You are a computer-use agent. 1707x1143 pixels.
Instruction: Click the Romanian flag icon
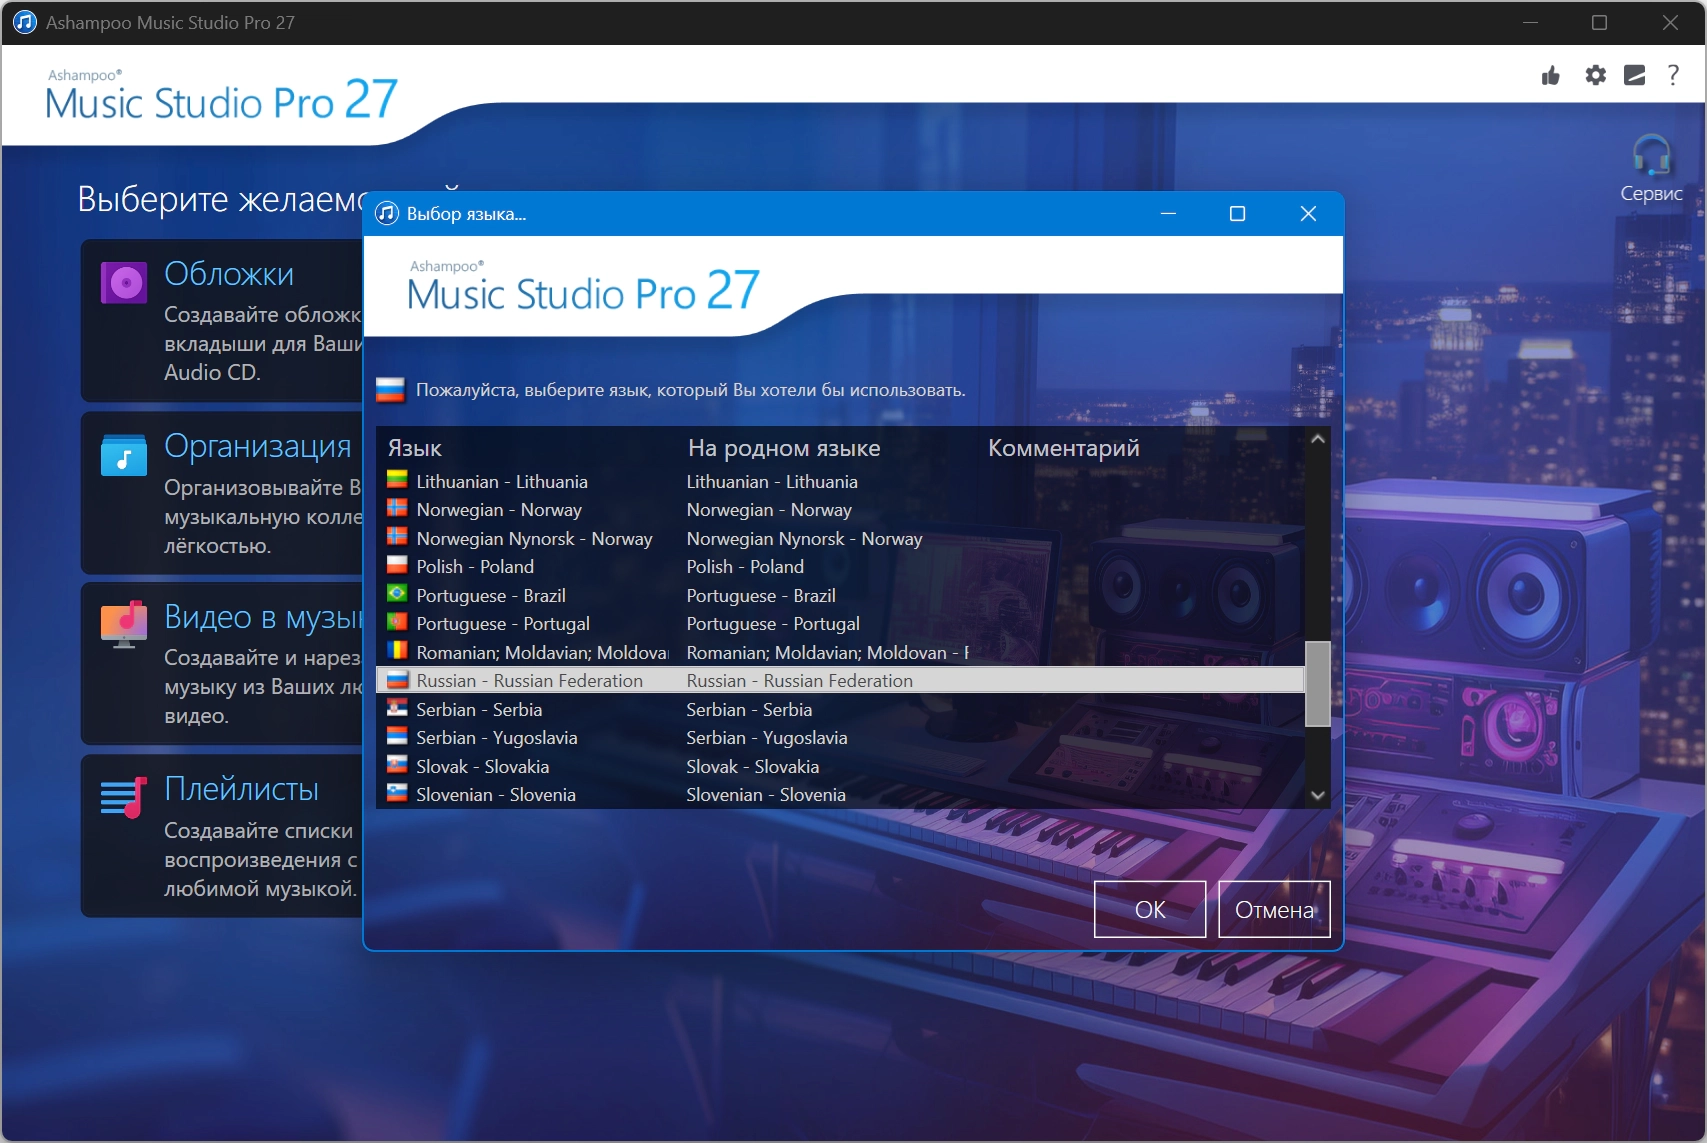click(397, 651)
